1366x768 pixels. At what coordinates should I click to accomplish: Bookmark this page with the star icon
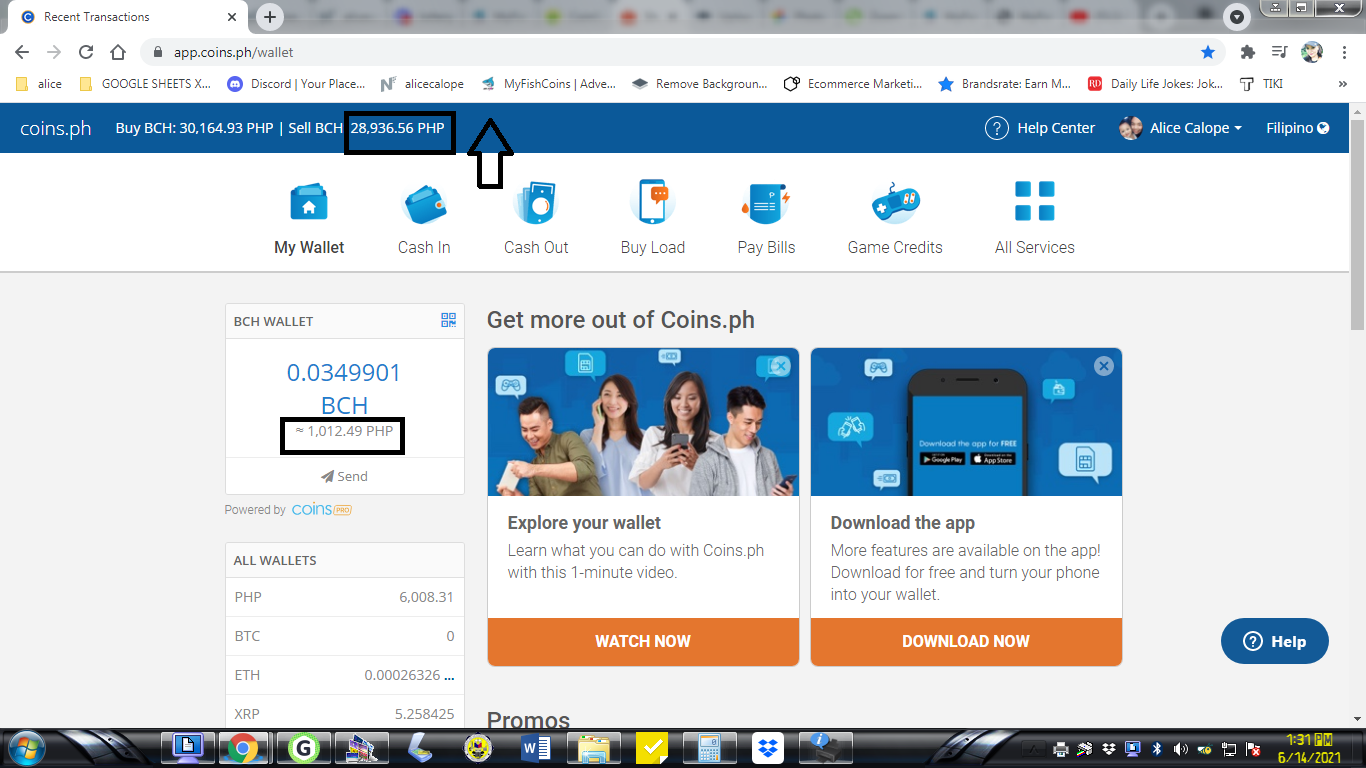click(x=1208, y=52)
